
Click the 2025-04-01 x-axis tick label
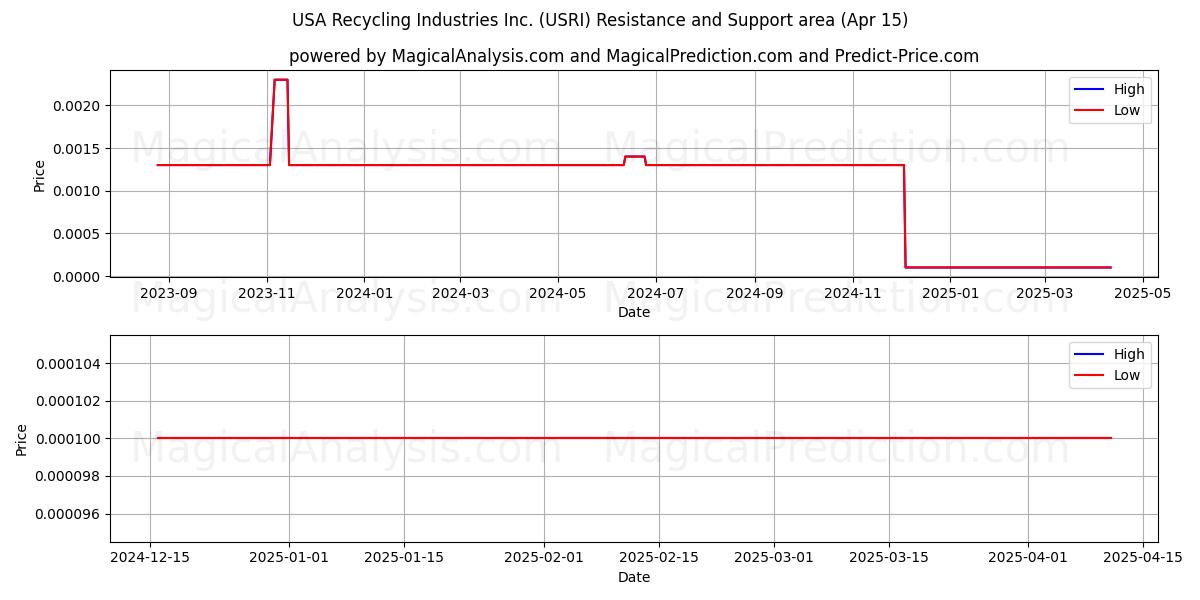(1029, 559)
